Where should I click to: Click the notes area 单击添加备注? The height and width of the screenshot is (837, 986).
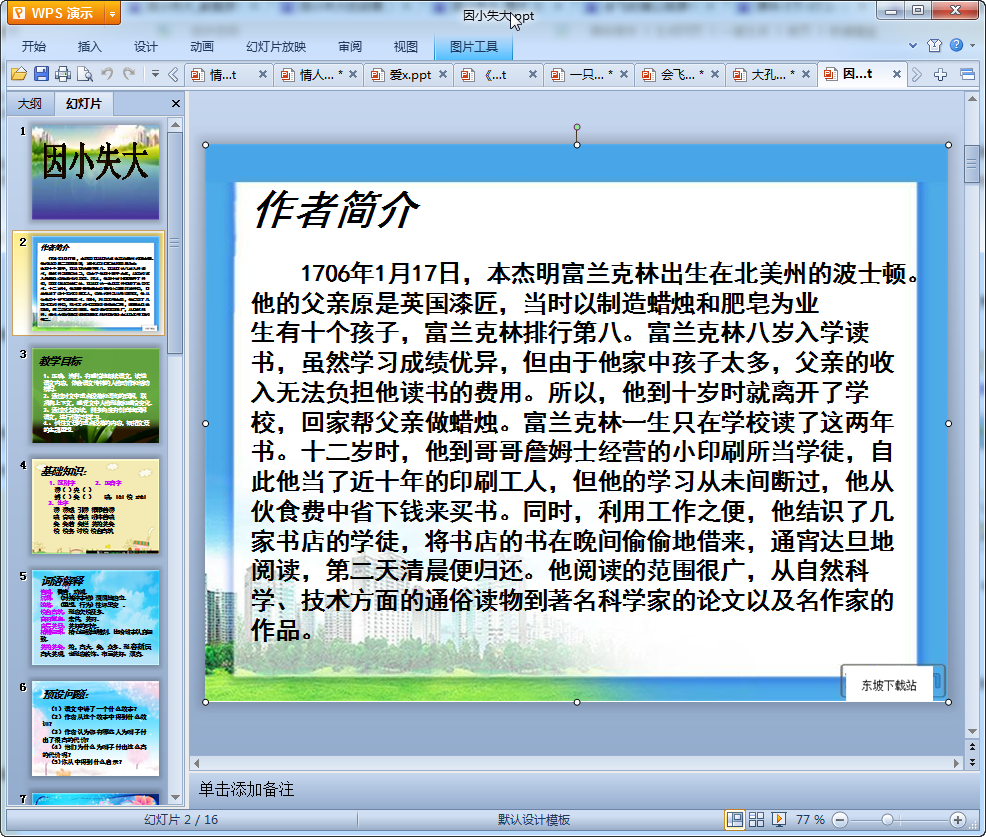[x=246, y=789]
